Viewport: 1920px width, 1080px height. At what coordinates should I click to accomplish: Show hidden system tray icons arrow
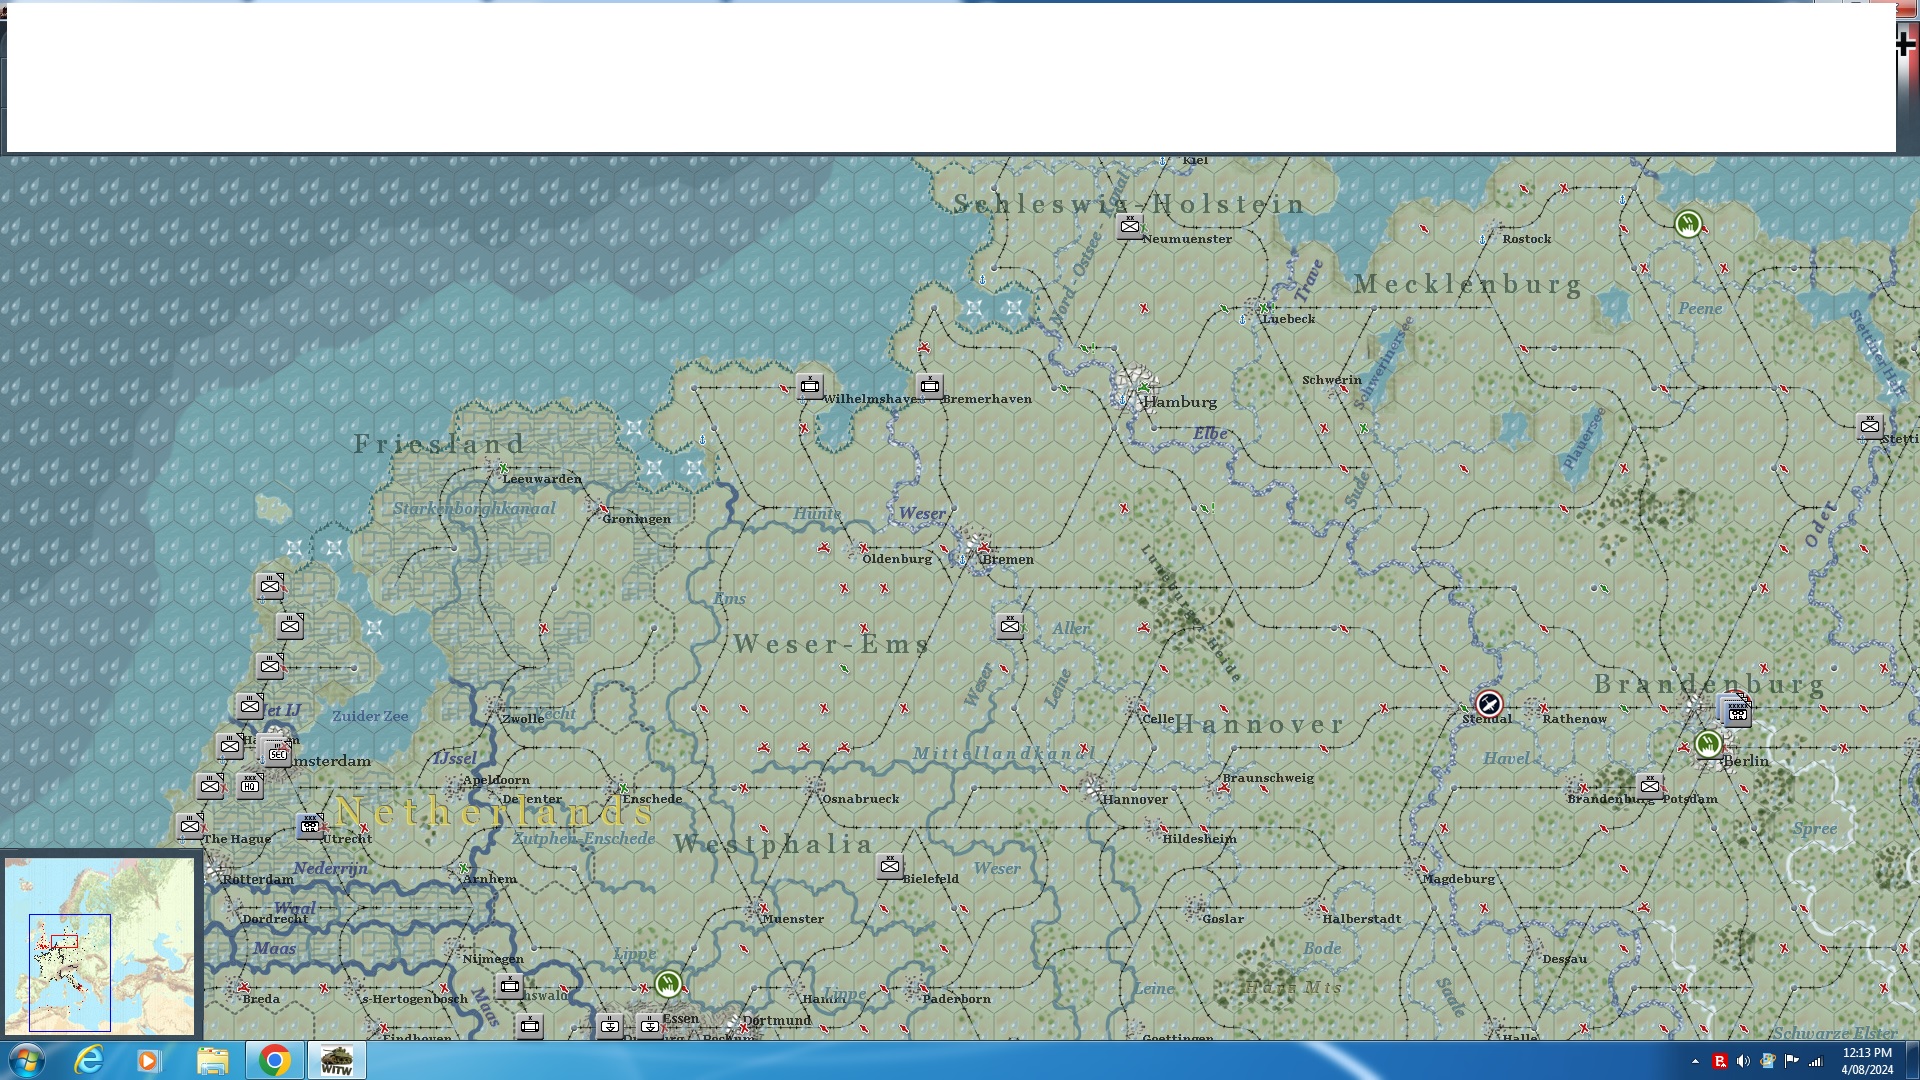click(x=1695, y=1061)
